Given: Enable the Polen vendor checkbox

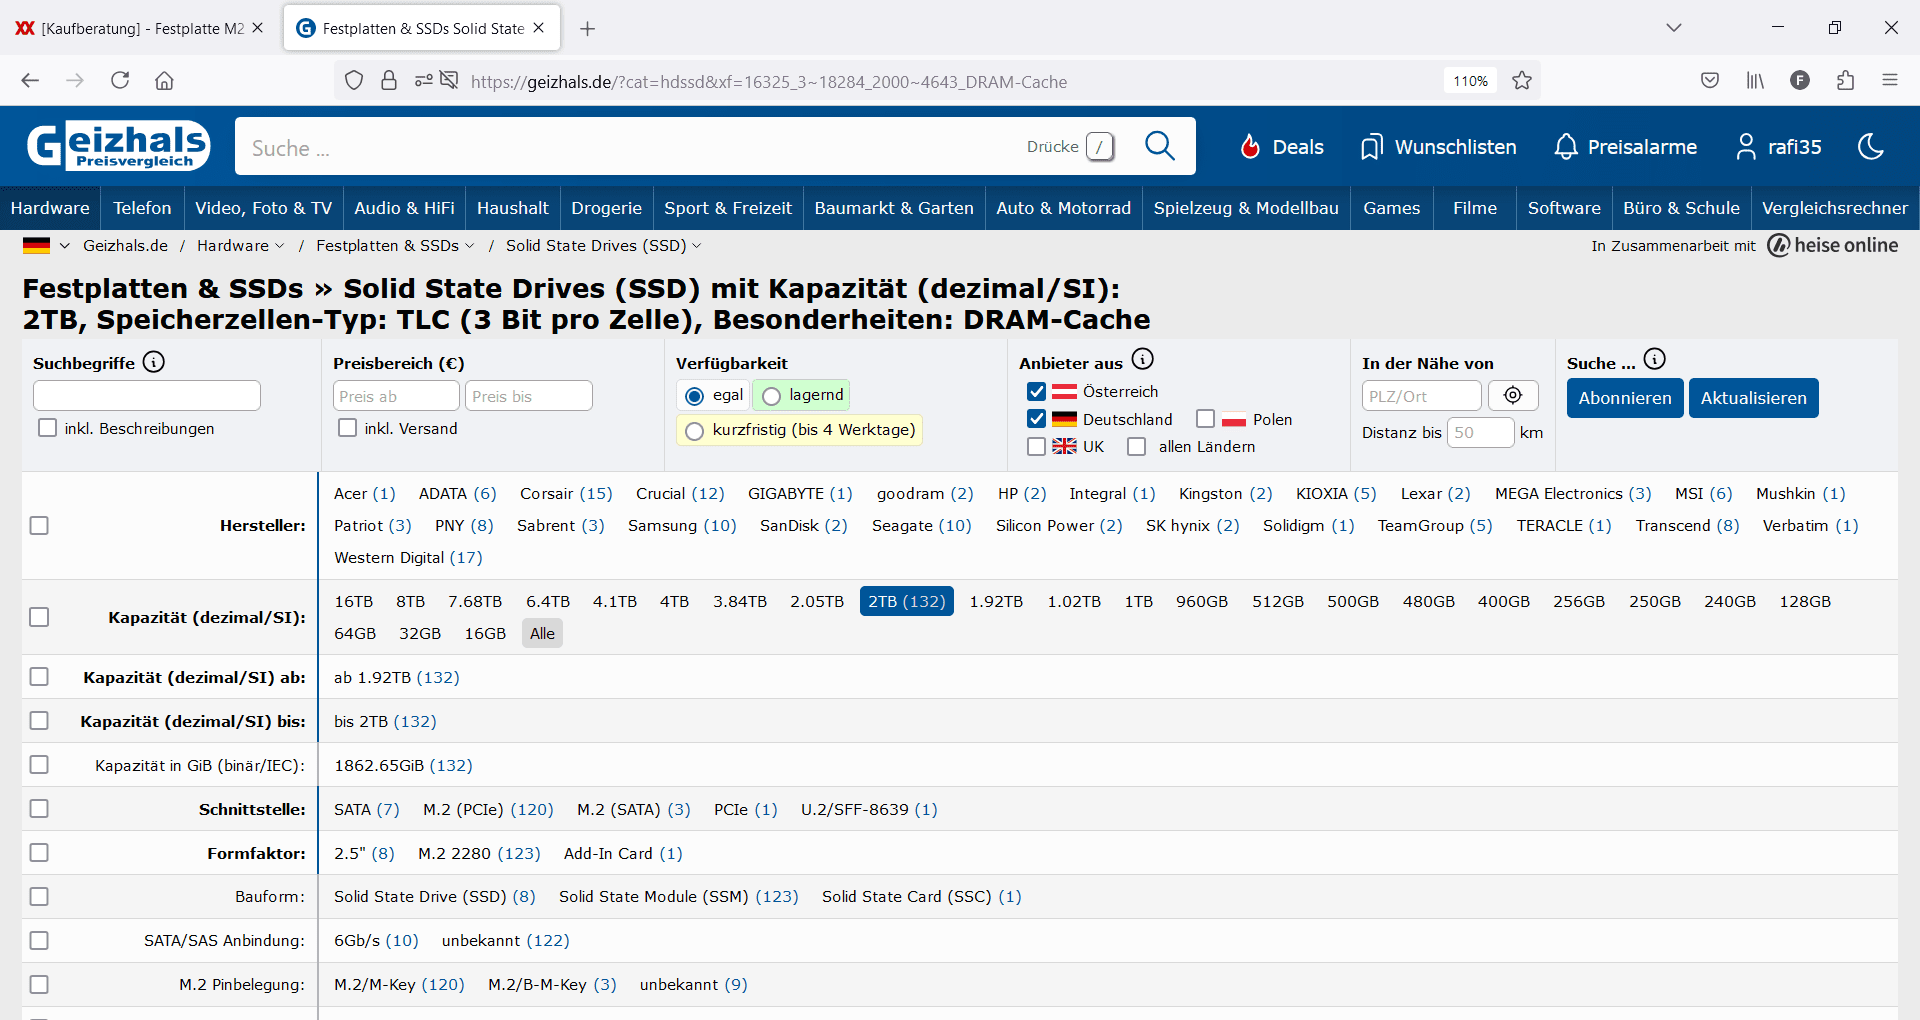Looking at the screenshot, I should click(x=1206, y=419).
